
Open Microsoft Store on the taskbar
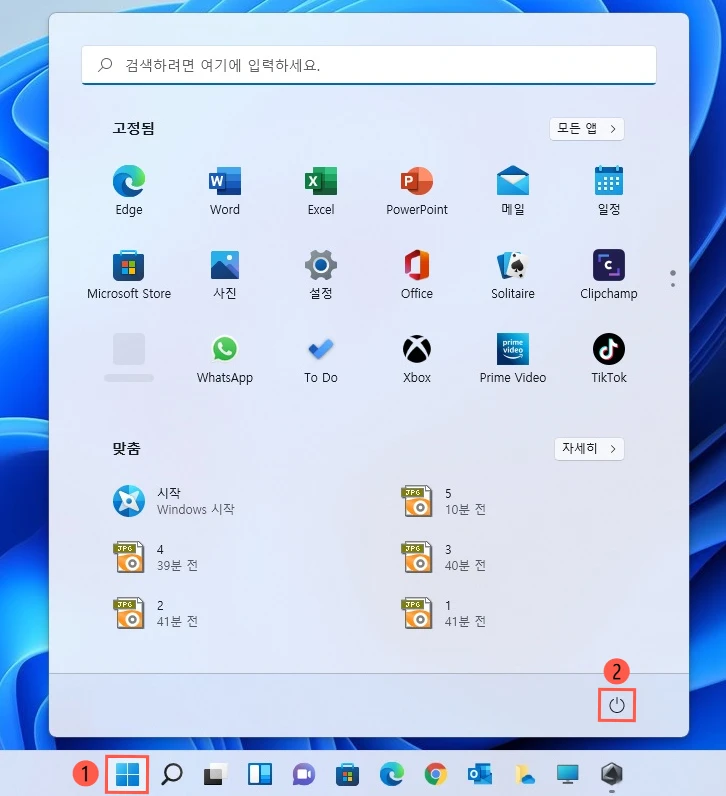pyautogui.click(x=347, y=774)
